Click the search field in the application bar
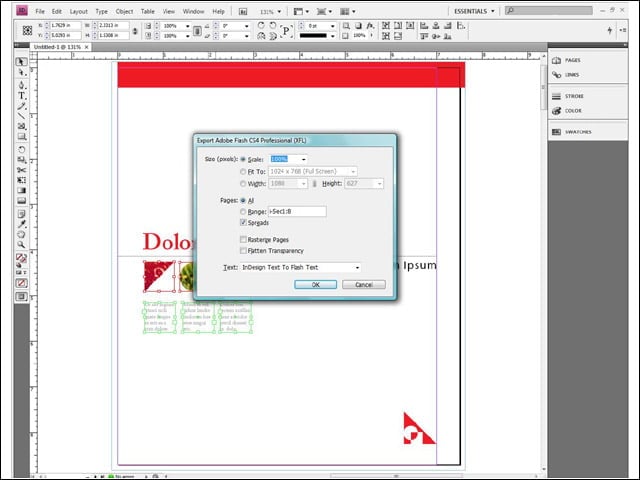The width and height of the screenshot is (640, 480). coord(549,11)
